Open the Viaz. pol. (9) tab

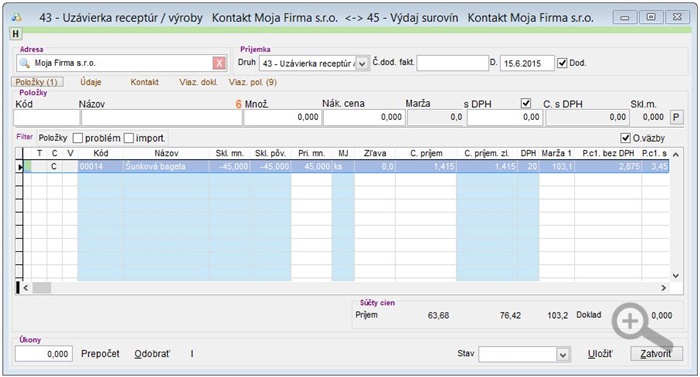click(253, 82)
